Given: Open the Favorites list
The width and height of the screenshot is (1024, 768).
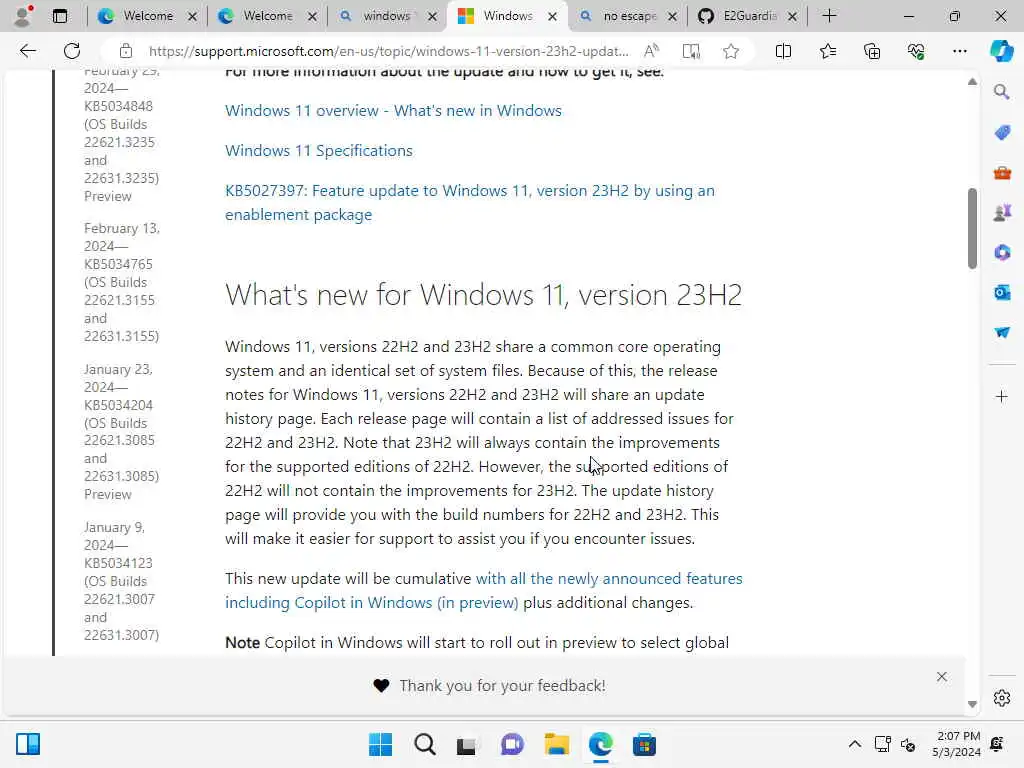Looking at the screenshot, I should coord(827,51).
